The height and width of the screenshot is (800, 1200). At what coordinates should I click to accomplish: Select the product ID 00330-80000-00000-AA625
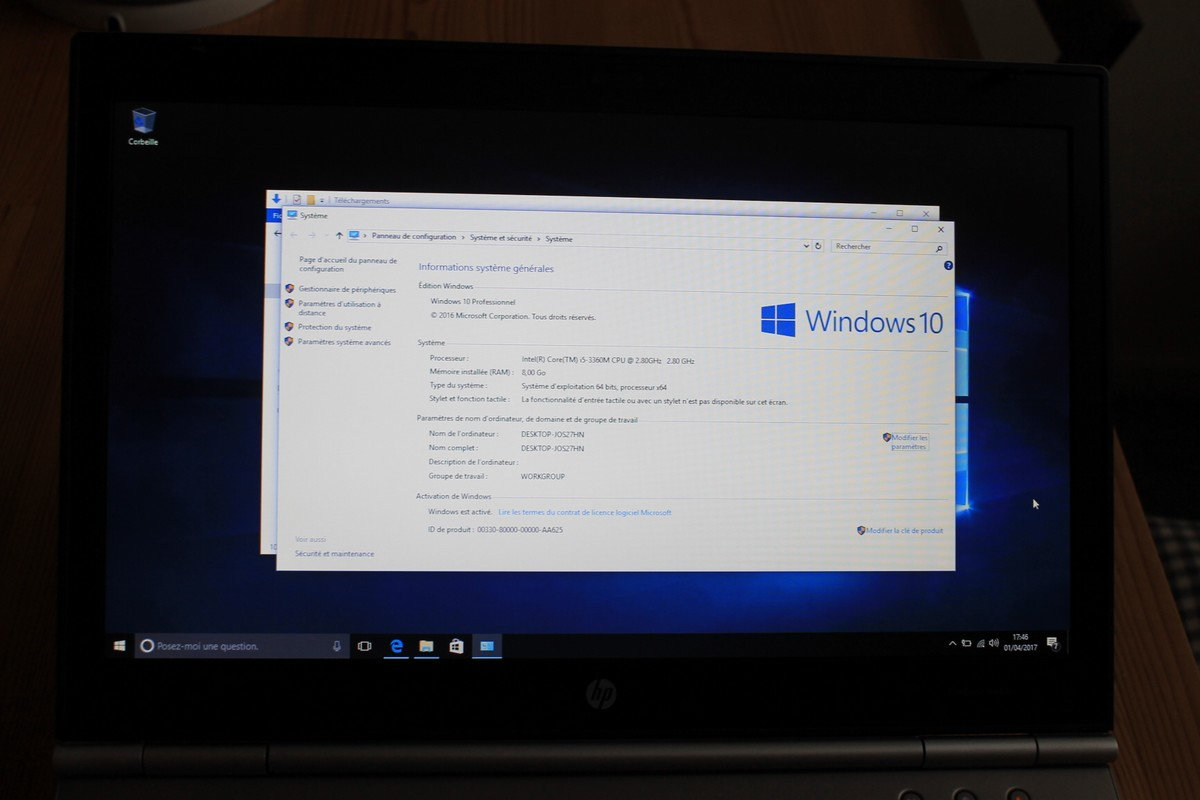[x=521, y=530]
